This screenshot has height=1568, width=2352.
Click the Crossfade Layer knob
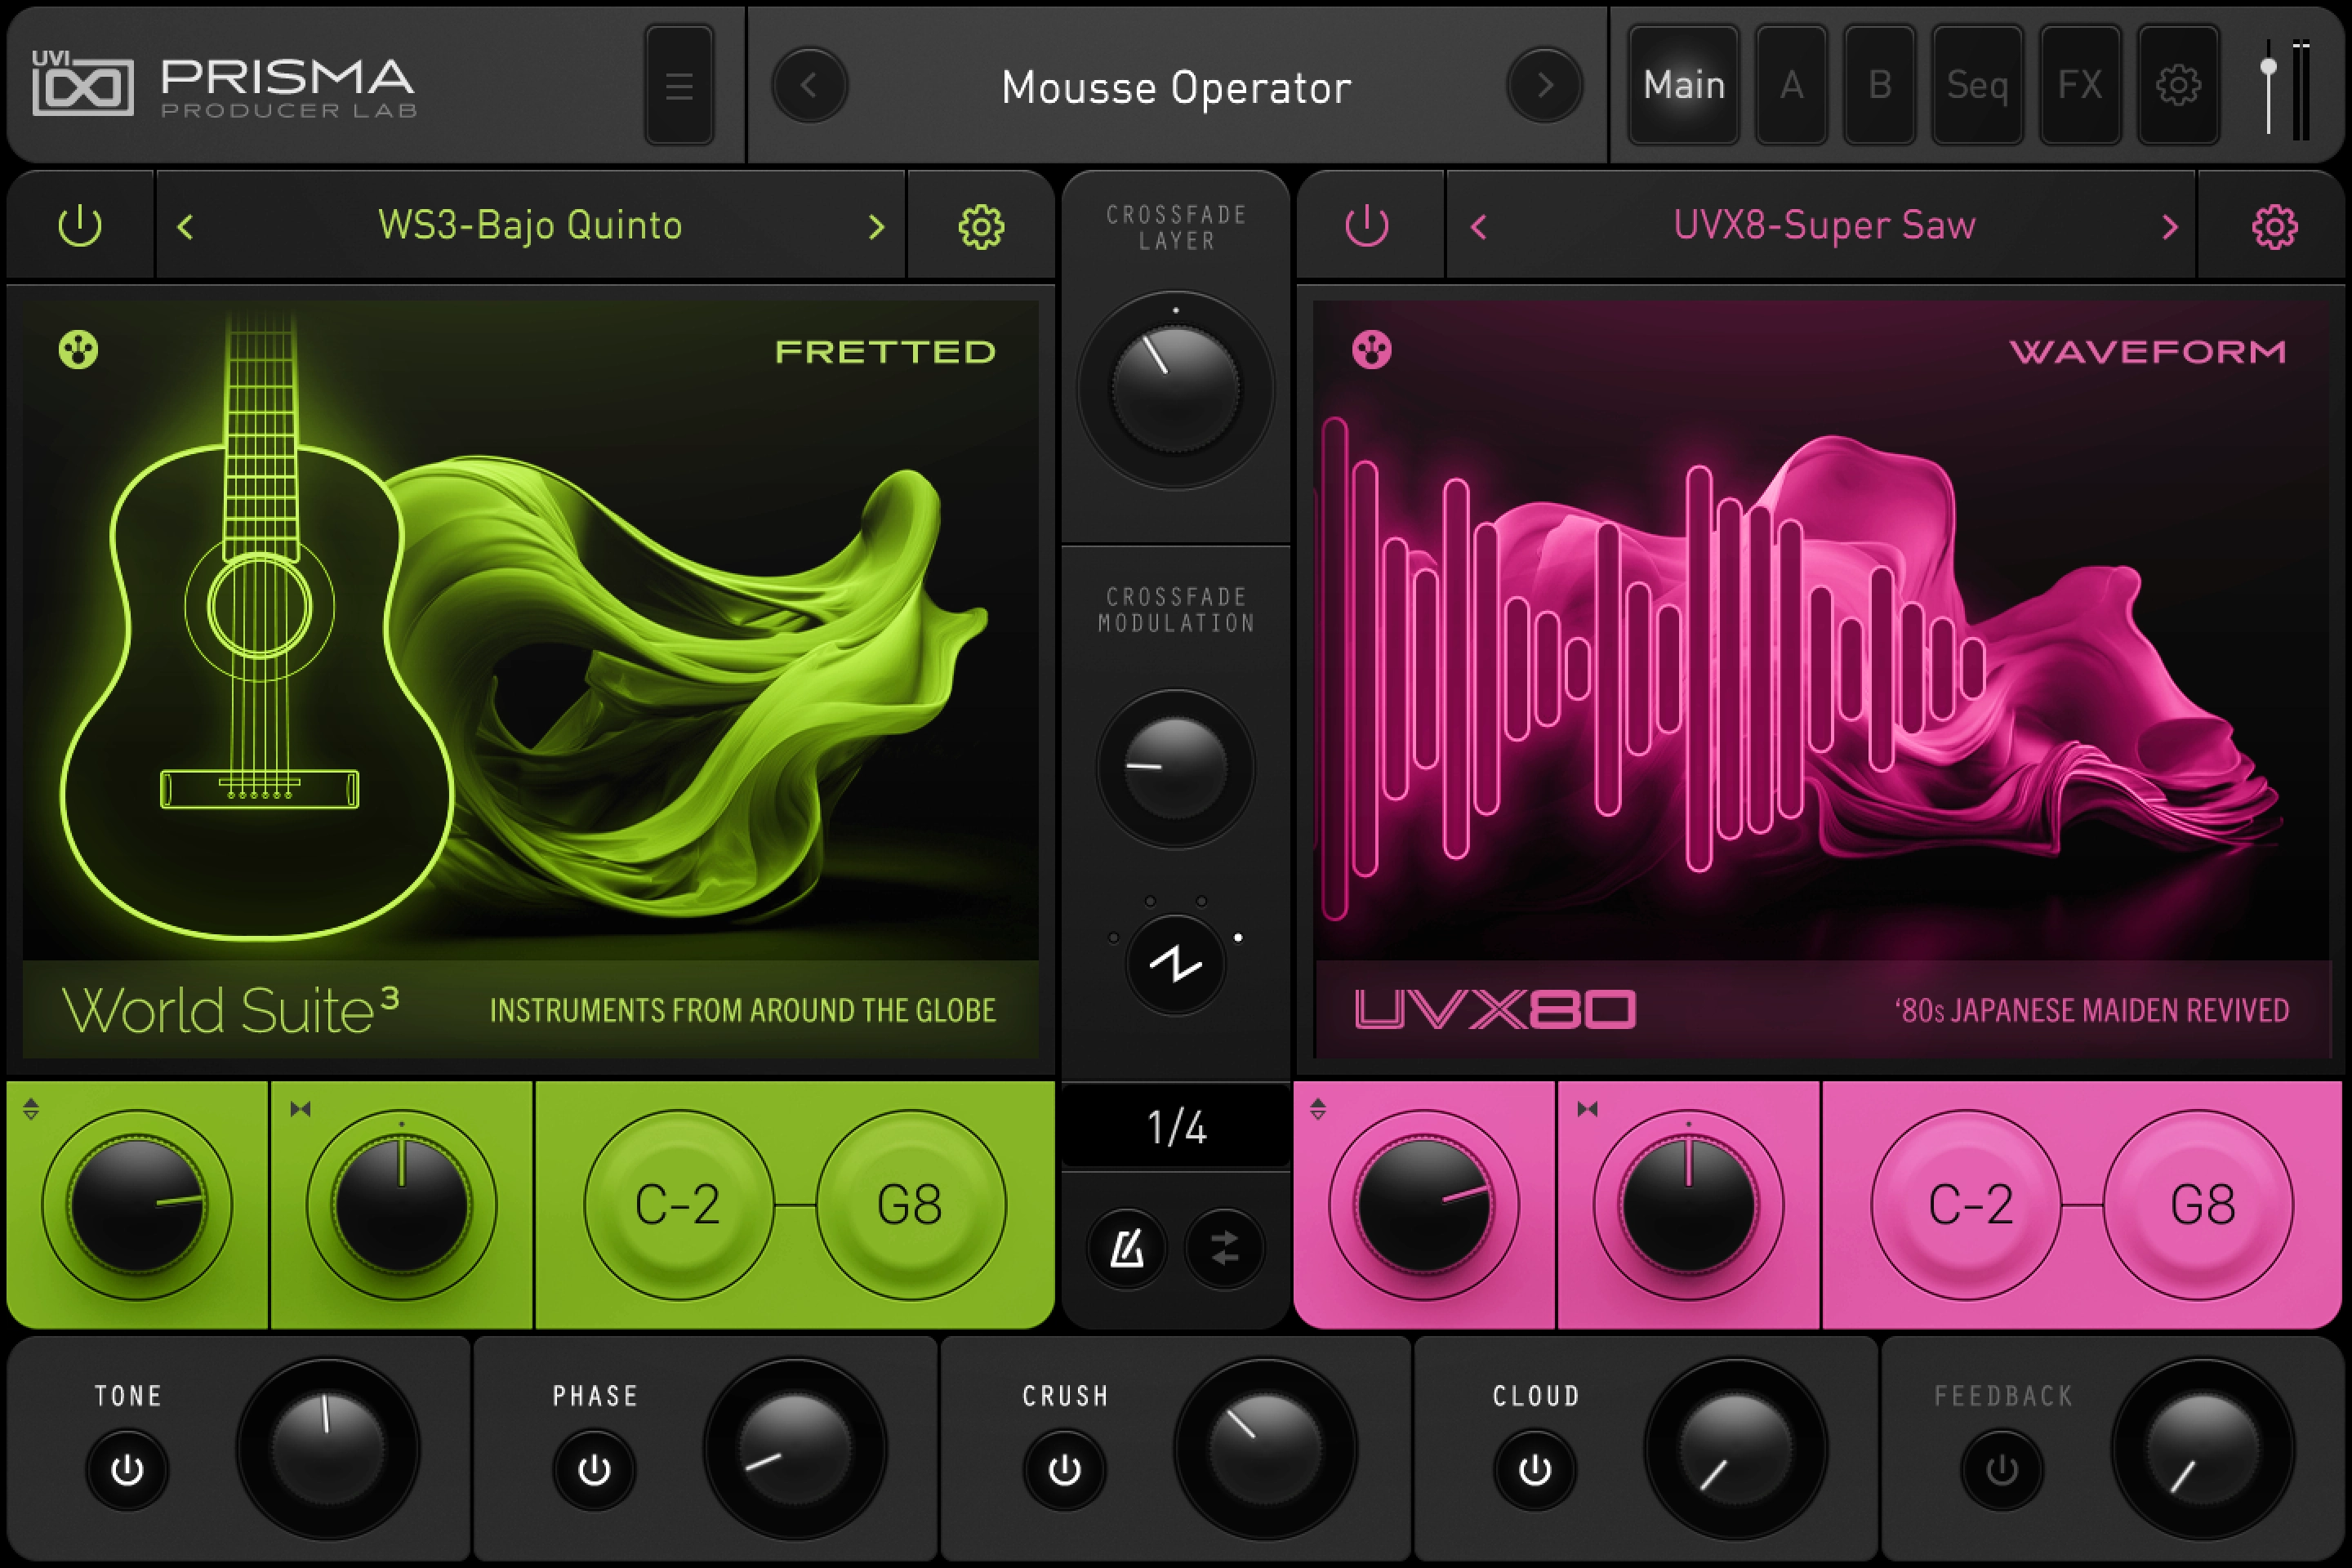click(1175, 389)
